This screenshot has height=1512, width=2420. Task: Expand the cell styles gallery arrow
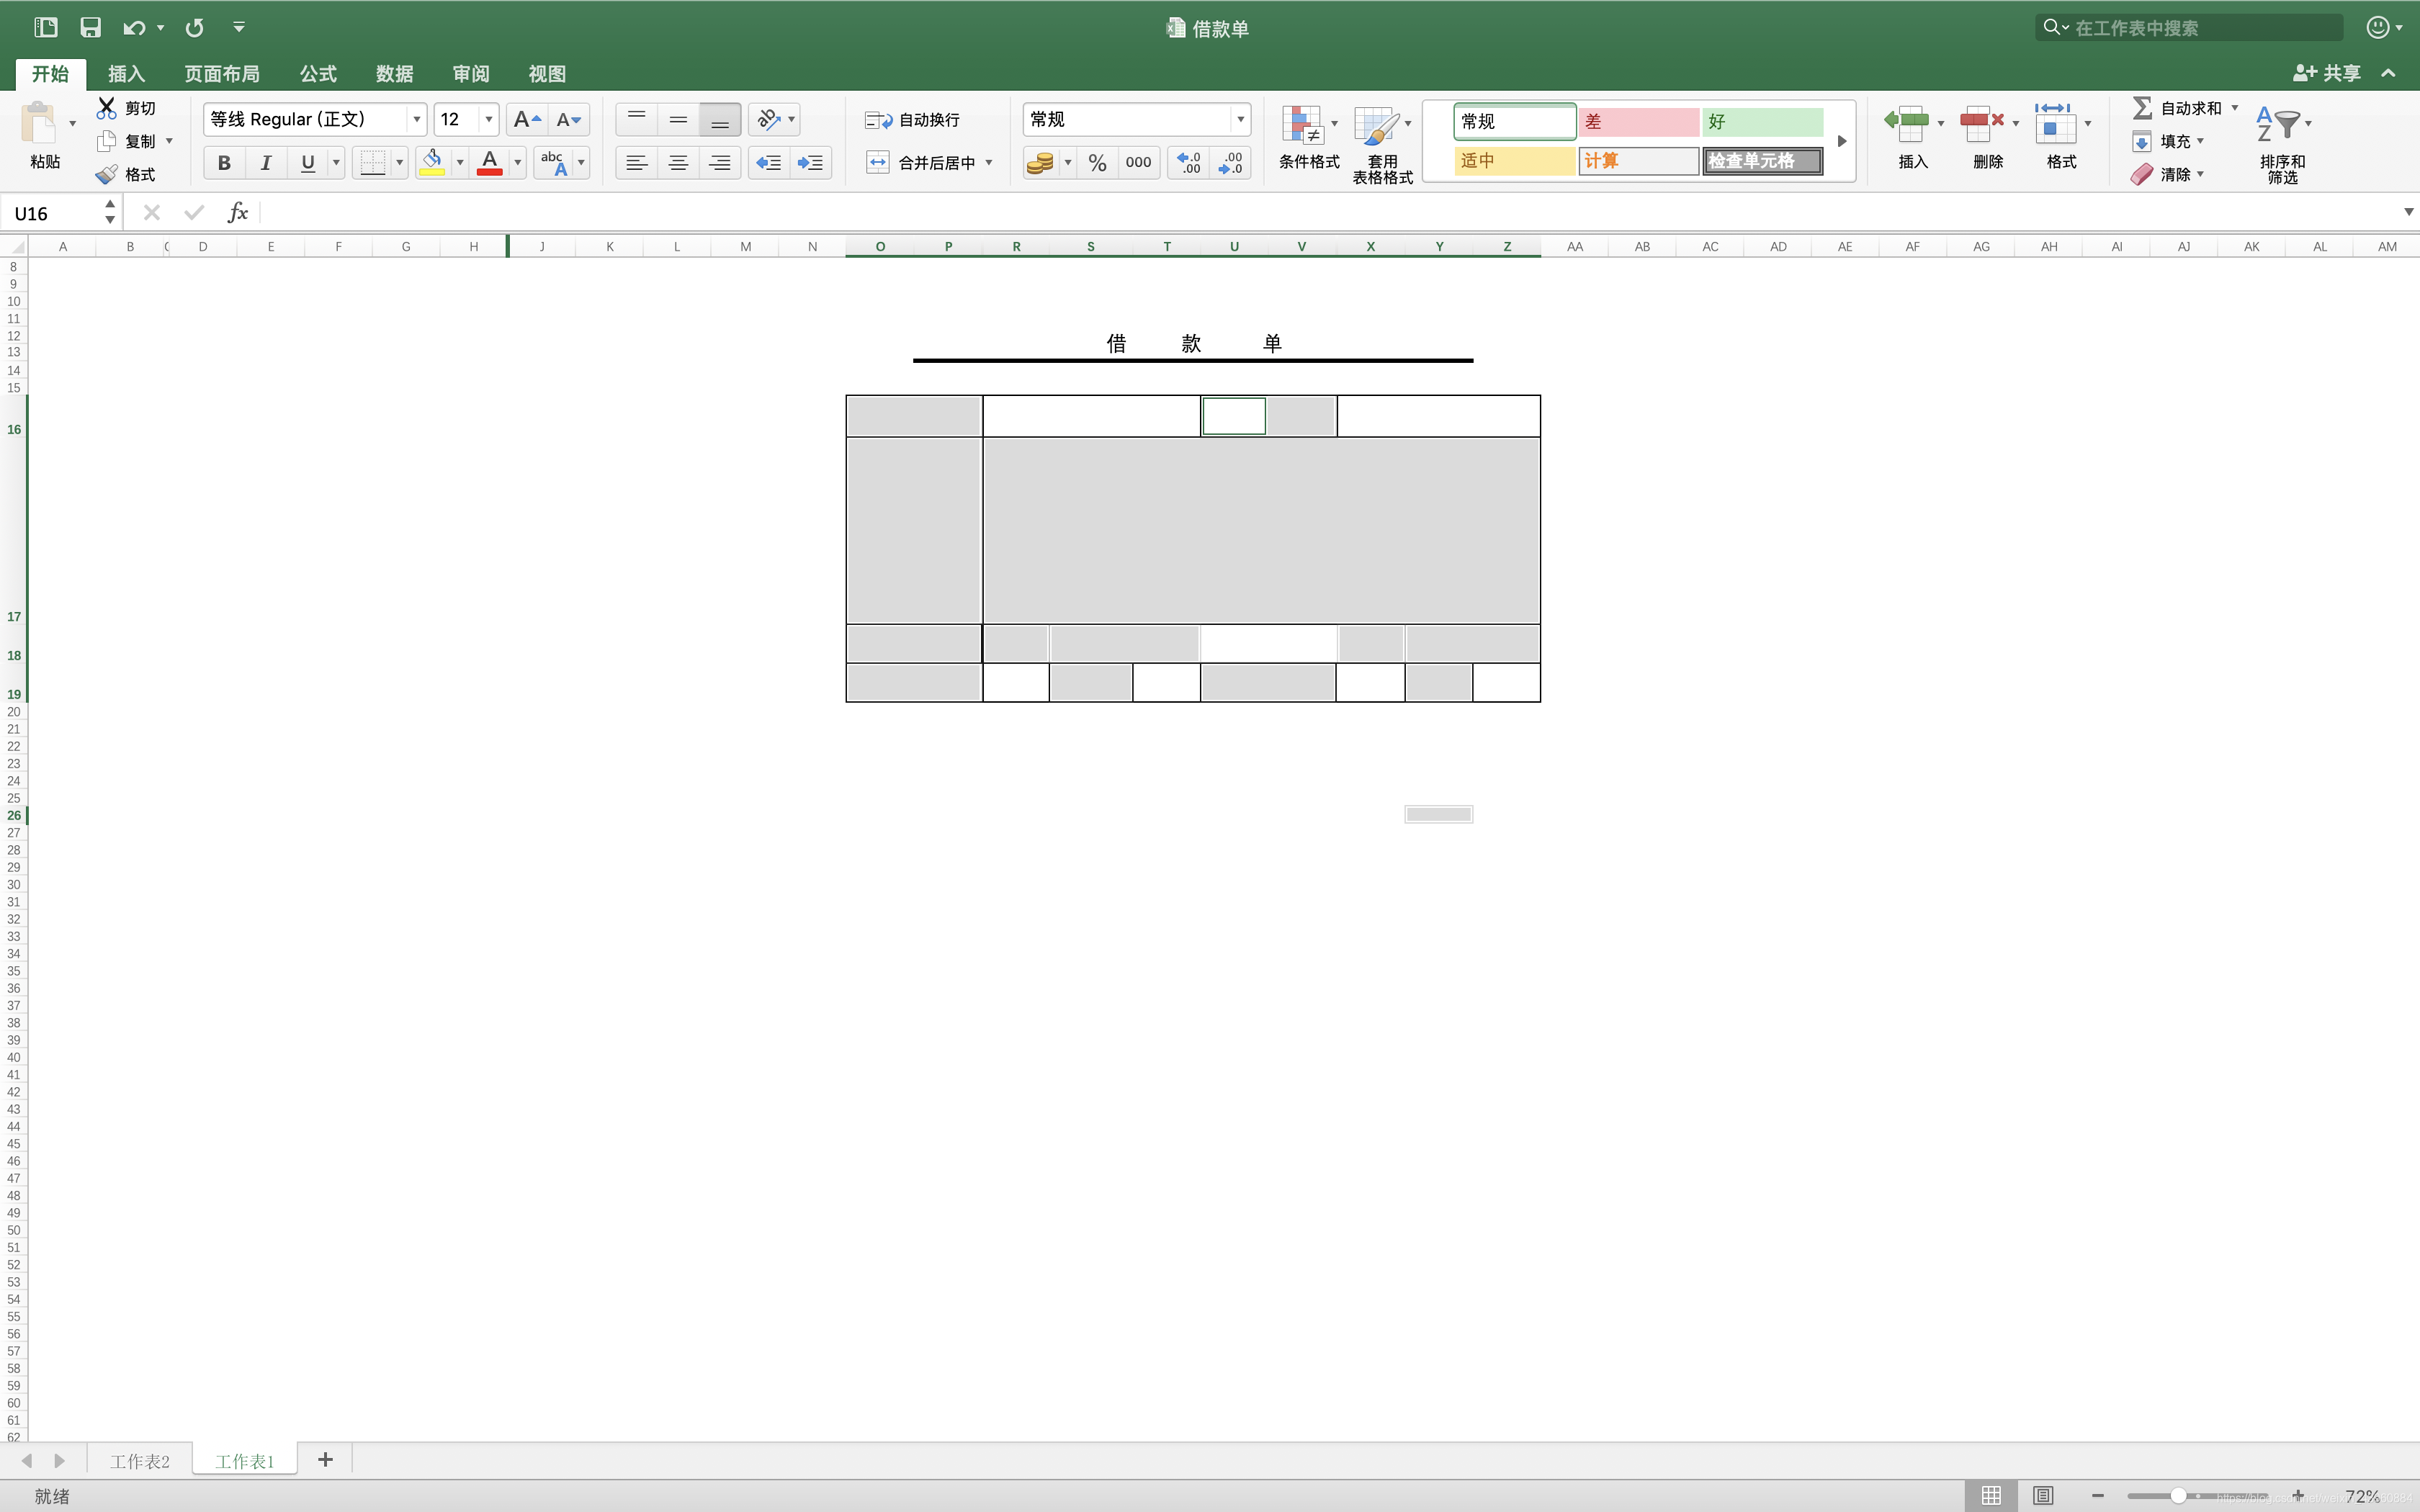point(1841,141)
